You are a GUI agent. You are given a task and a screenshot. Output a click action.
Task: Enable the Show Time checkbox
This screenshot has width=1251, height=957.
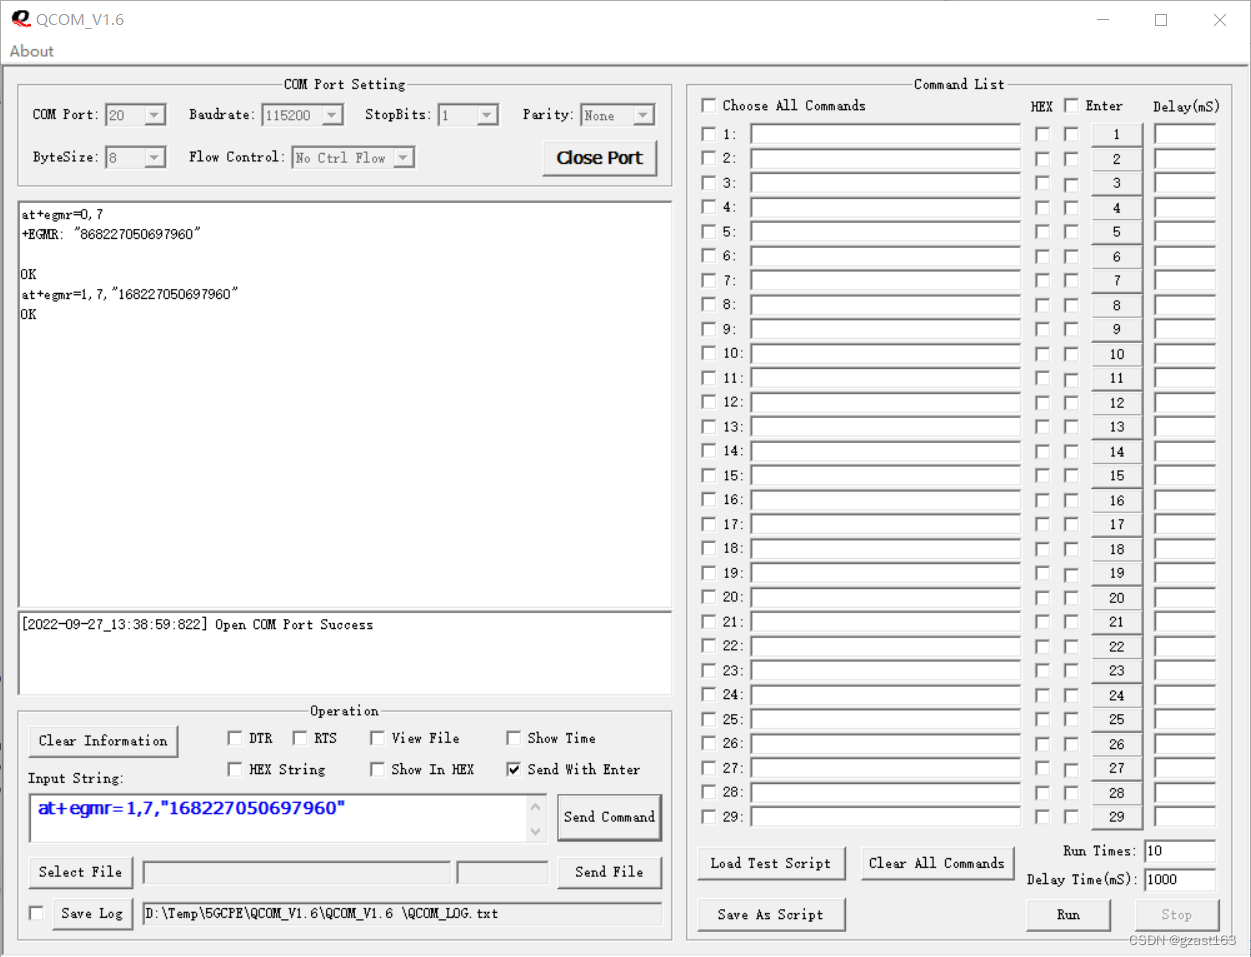point(513,738)
